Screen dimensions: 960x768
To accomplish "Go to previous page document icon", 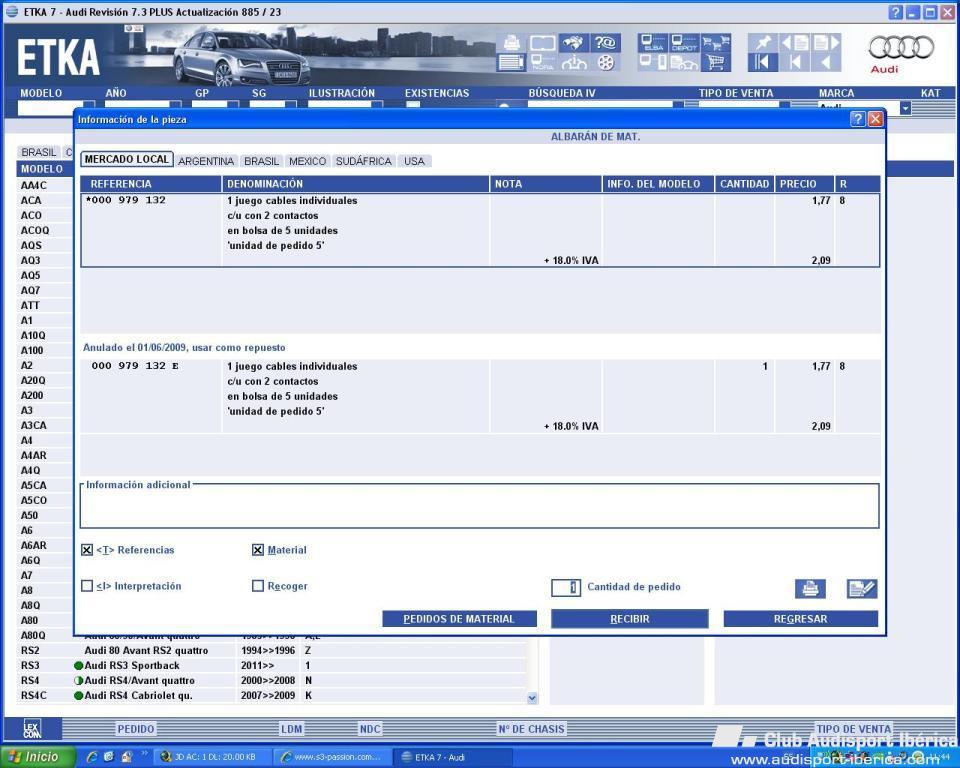I will [x=795, y=43].
